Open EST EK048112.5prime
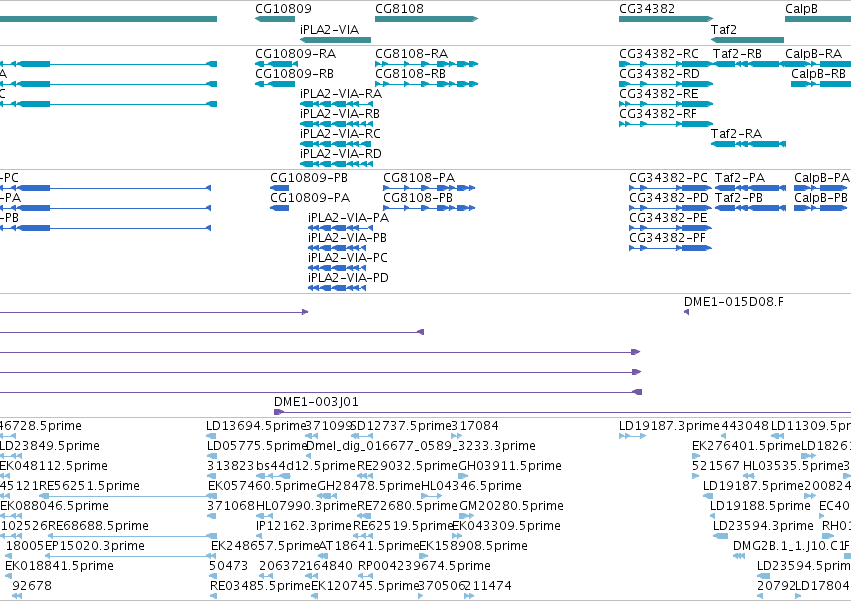Screen dimensions: 851x601 click(54, 466)
